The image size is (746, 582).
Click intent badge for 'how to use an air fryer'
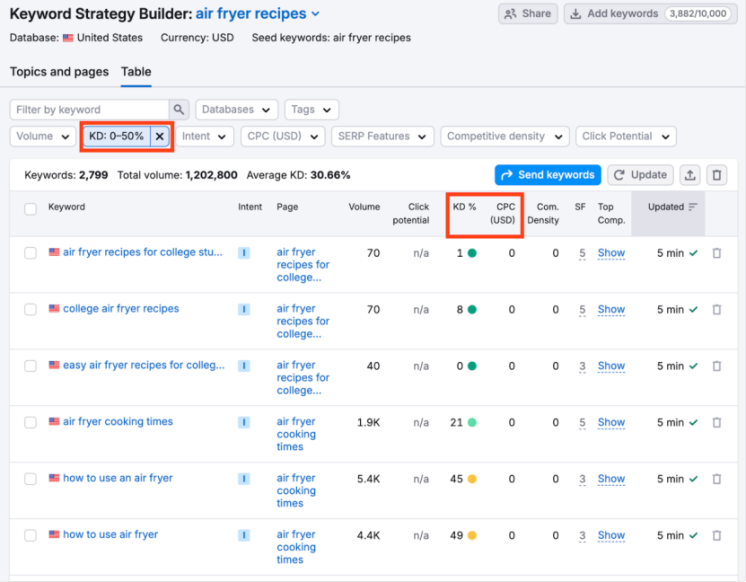click(243, 479)
